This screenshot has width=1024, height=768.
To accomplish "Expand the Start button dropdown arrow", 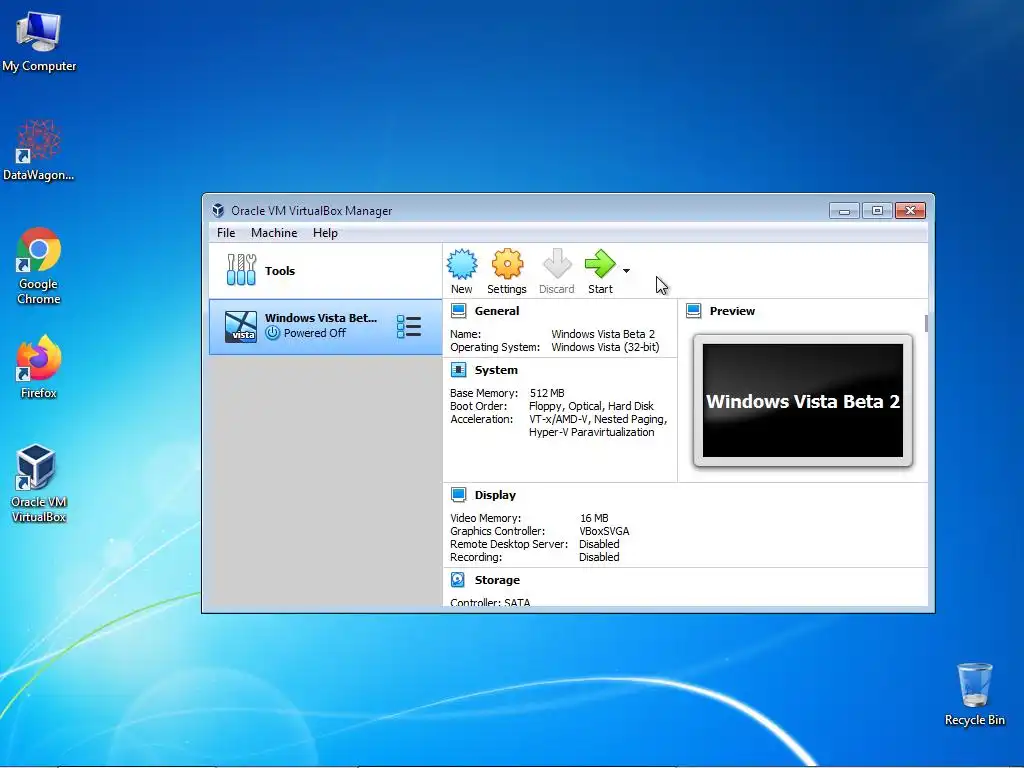I will pyautogui.click(x=626, y=270).
